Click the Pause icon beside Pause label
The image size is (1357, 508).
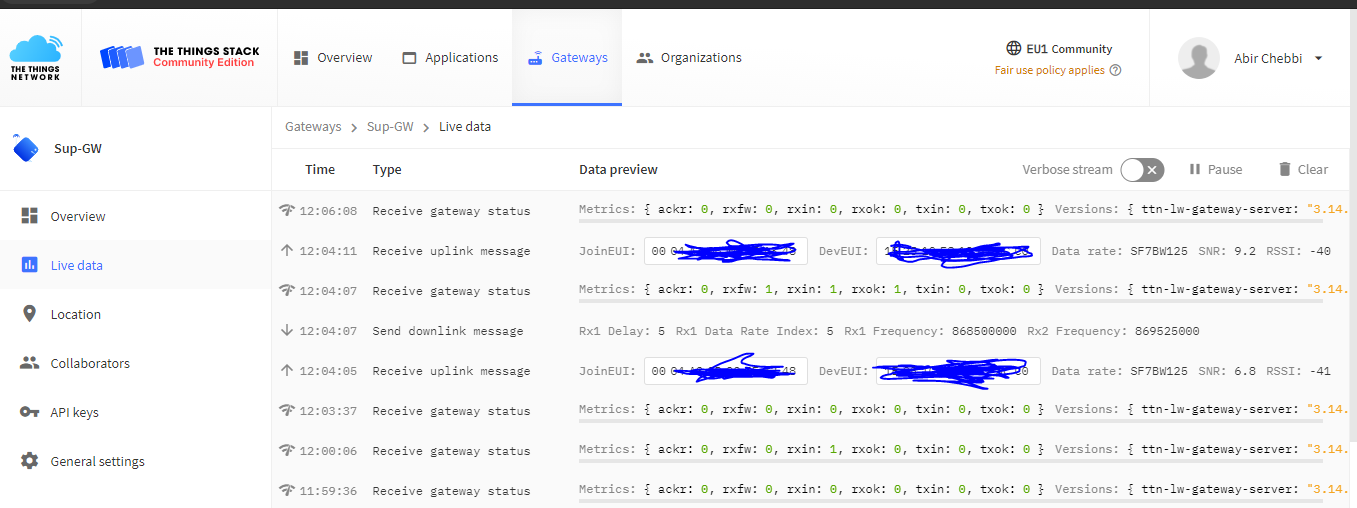pos(1194,170)
